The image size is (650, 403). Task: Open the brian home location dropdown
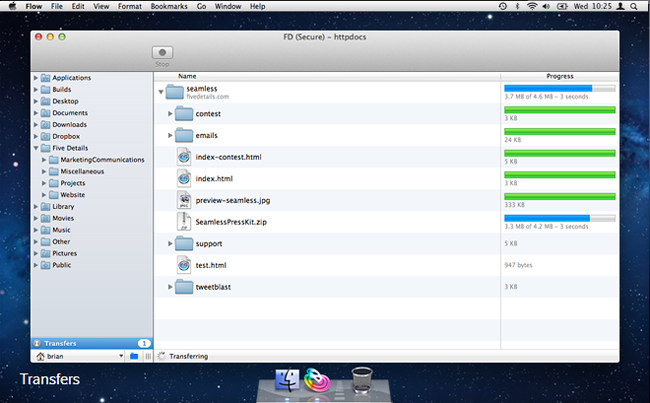pos(79,356)
